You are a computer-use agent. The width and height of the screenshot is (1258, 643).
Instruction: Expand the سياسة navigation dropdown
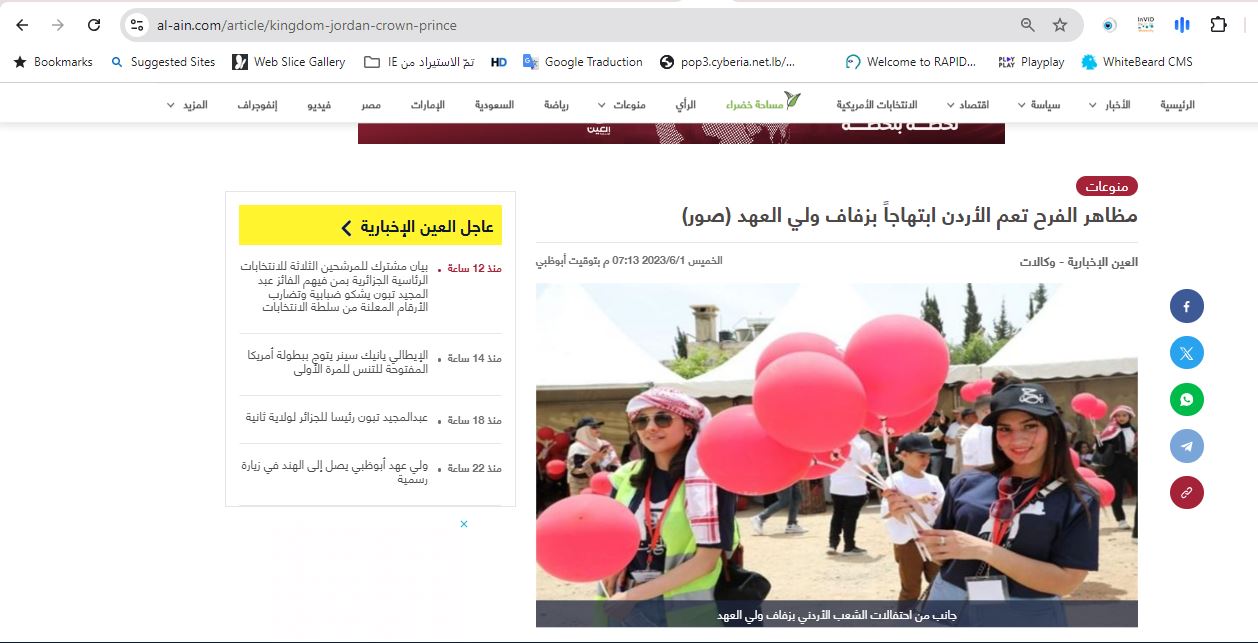(x=1039, y=105)
